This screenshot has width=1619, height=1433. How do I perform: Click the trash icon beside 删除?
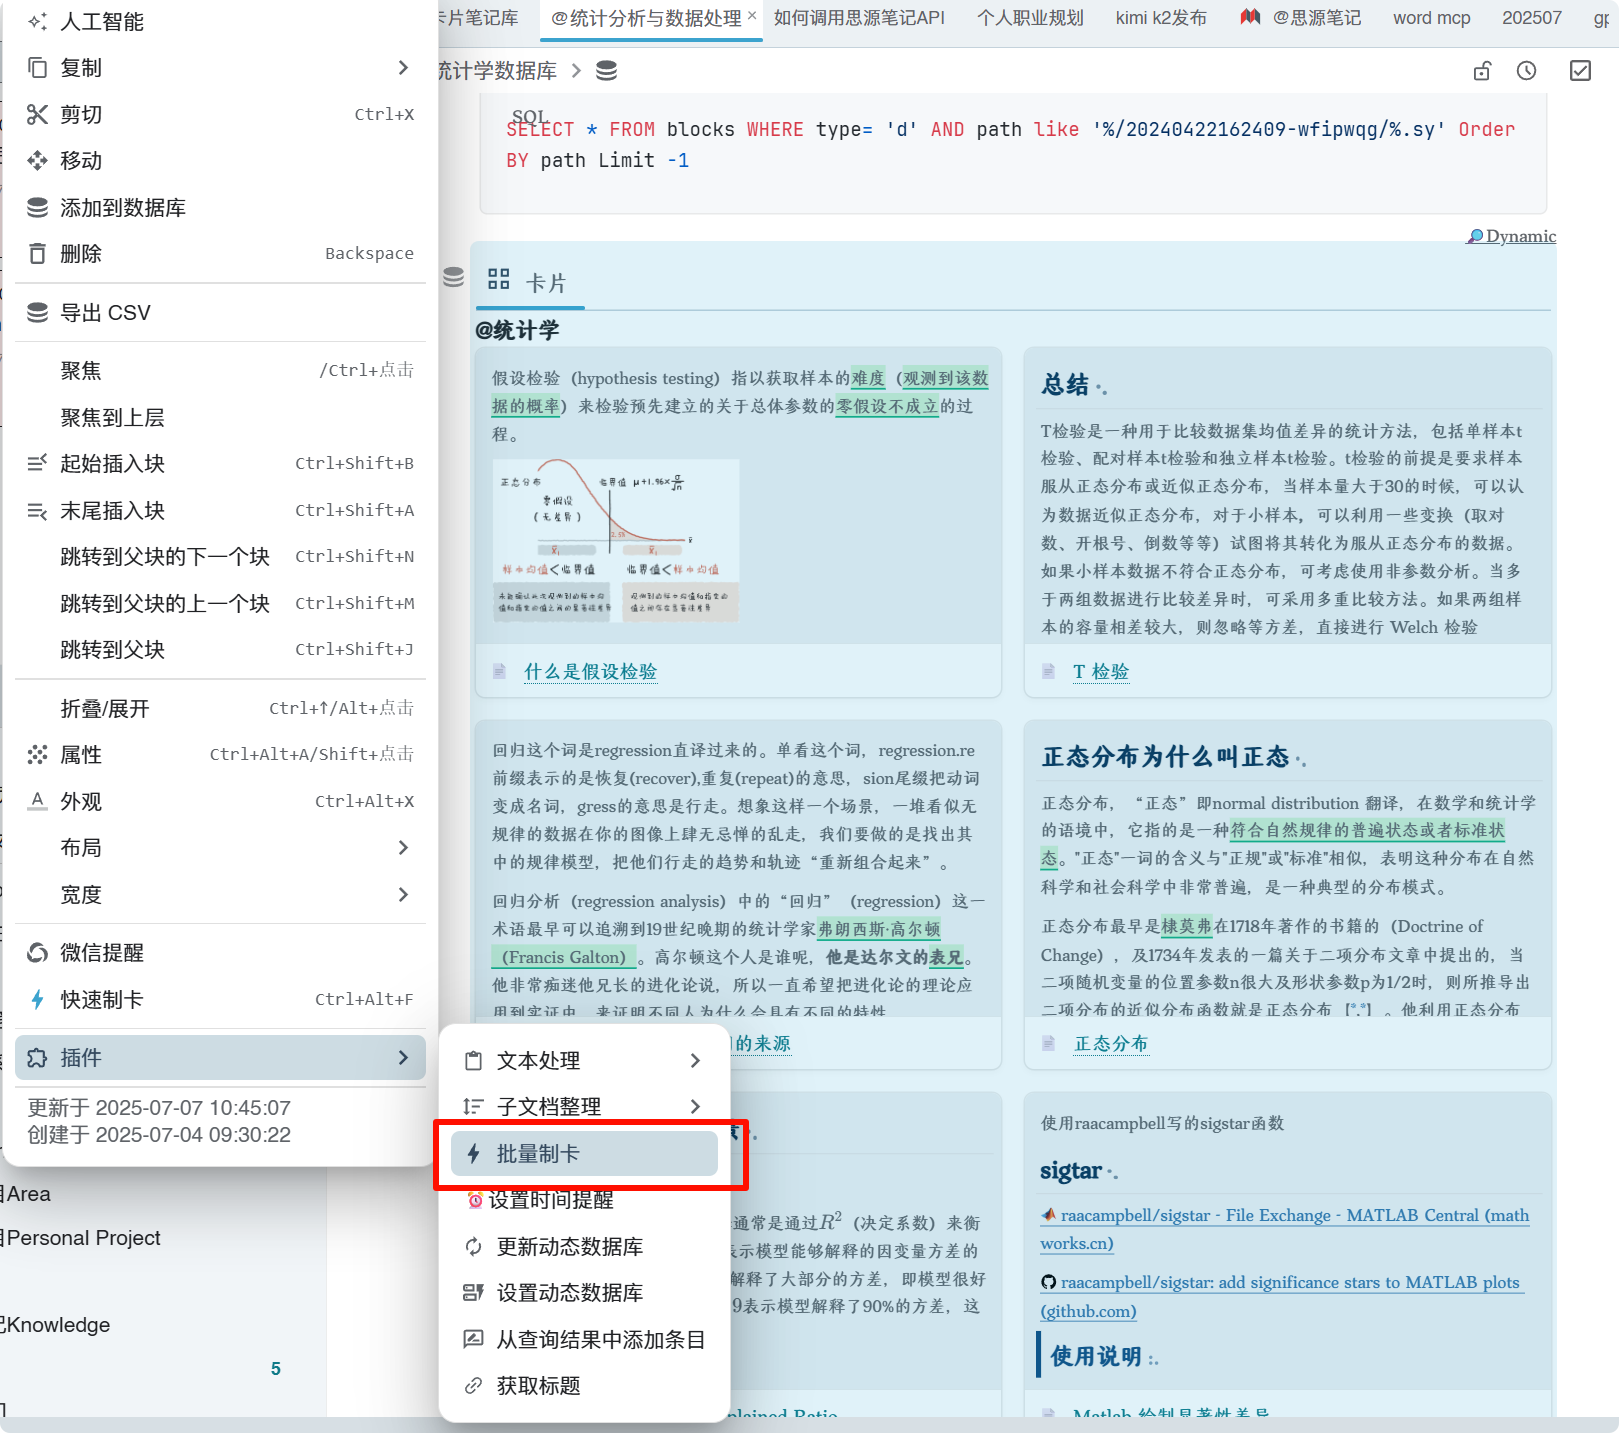click(37, 253)
